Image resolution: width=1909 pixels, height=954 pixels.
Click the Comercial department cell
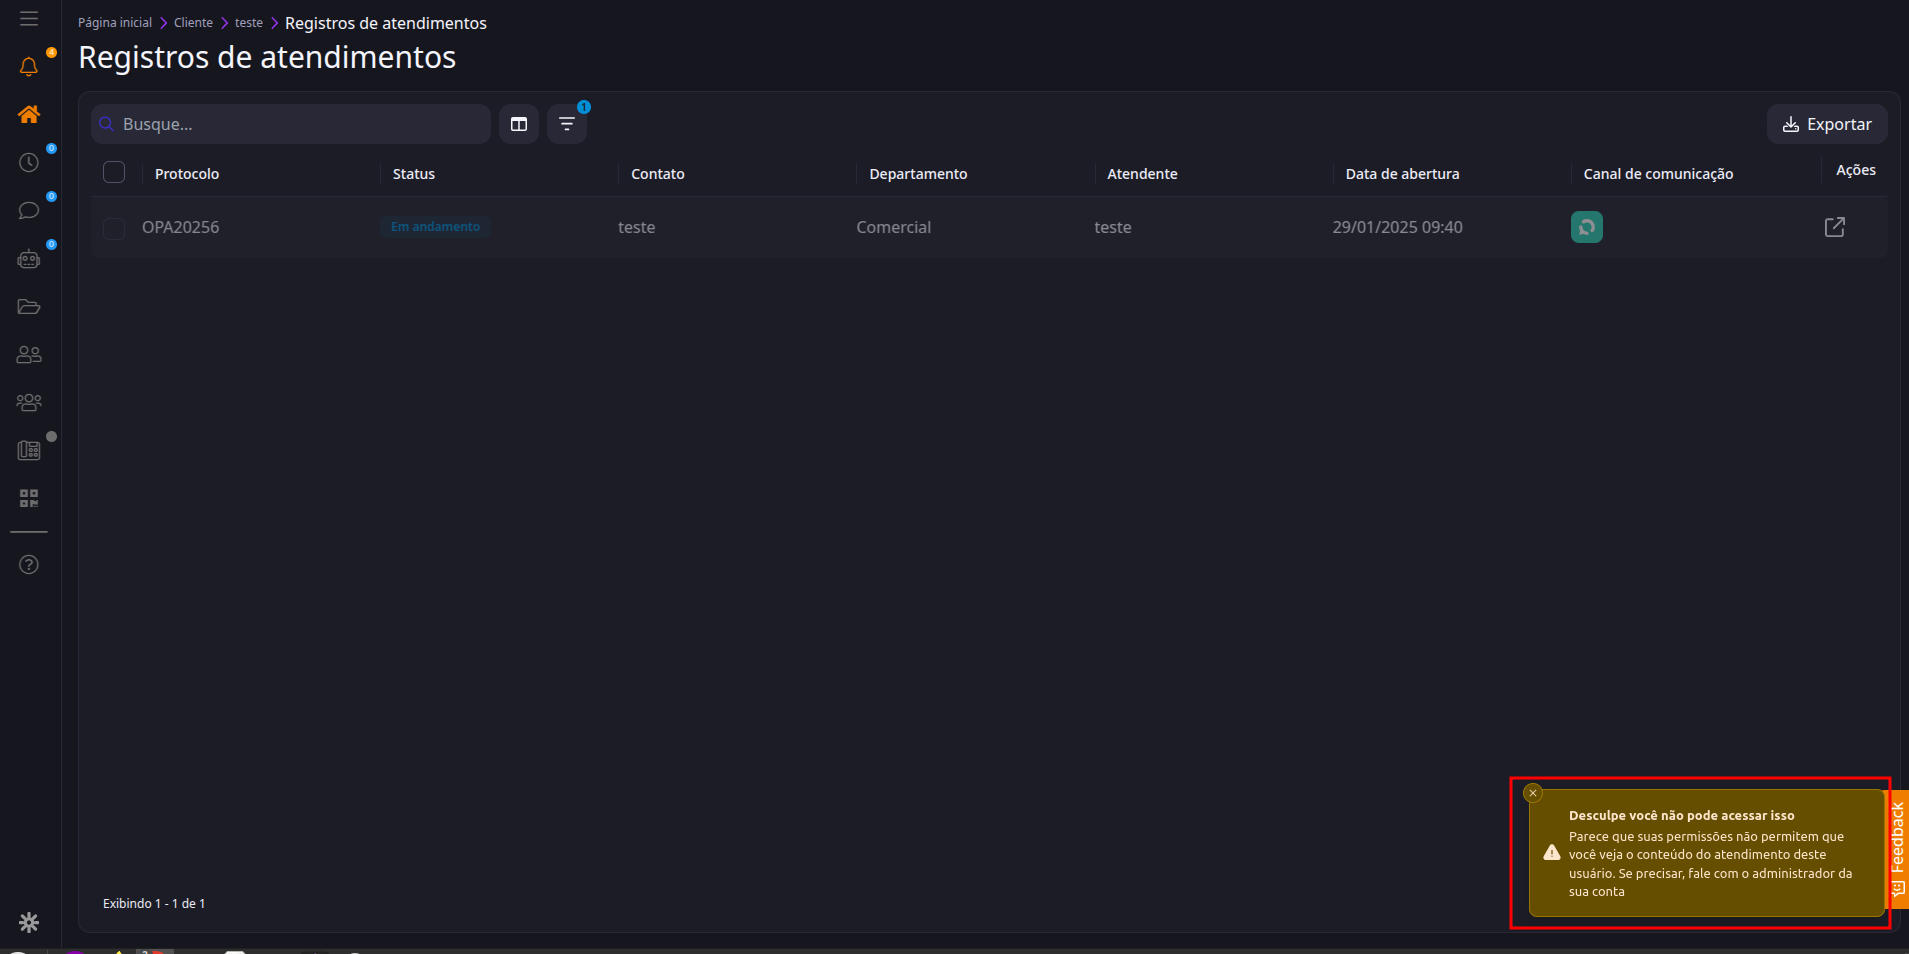point(893,227)
